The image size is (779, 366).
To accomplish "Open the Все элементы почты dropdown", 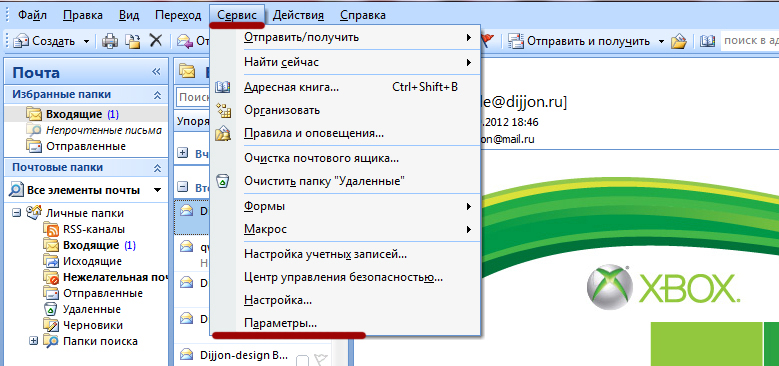I will 157,190.
